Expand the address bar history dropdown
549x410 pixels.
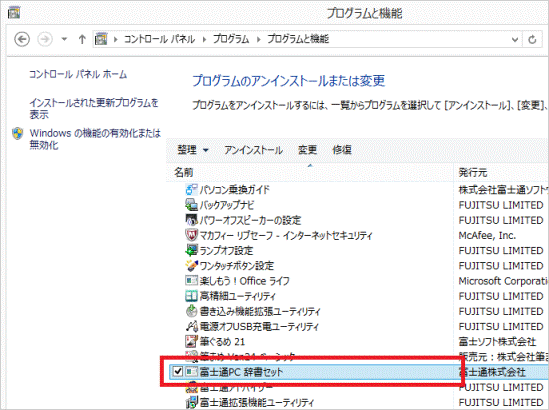515,40
